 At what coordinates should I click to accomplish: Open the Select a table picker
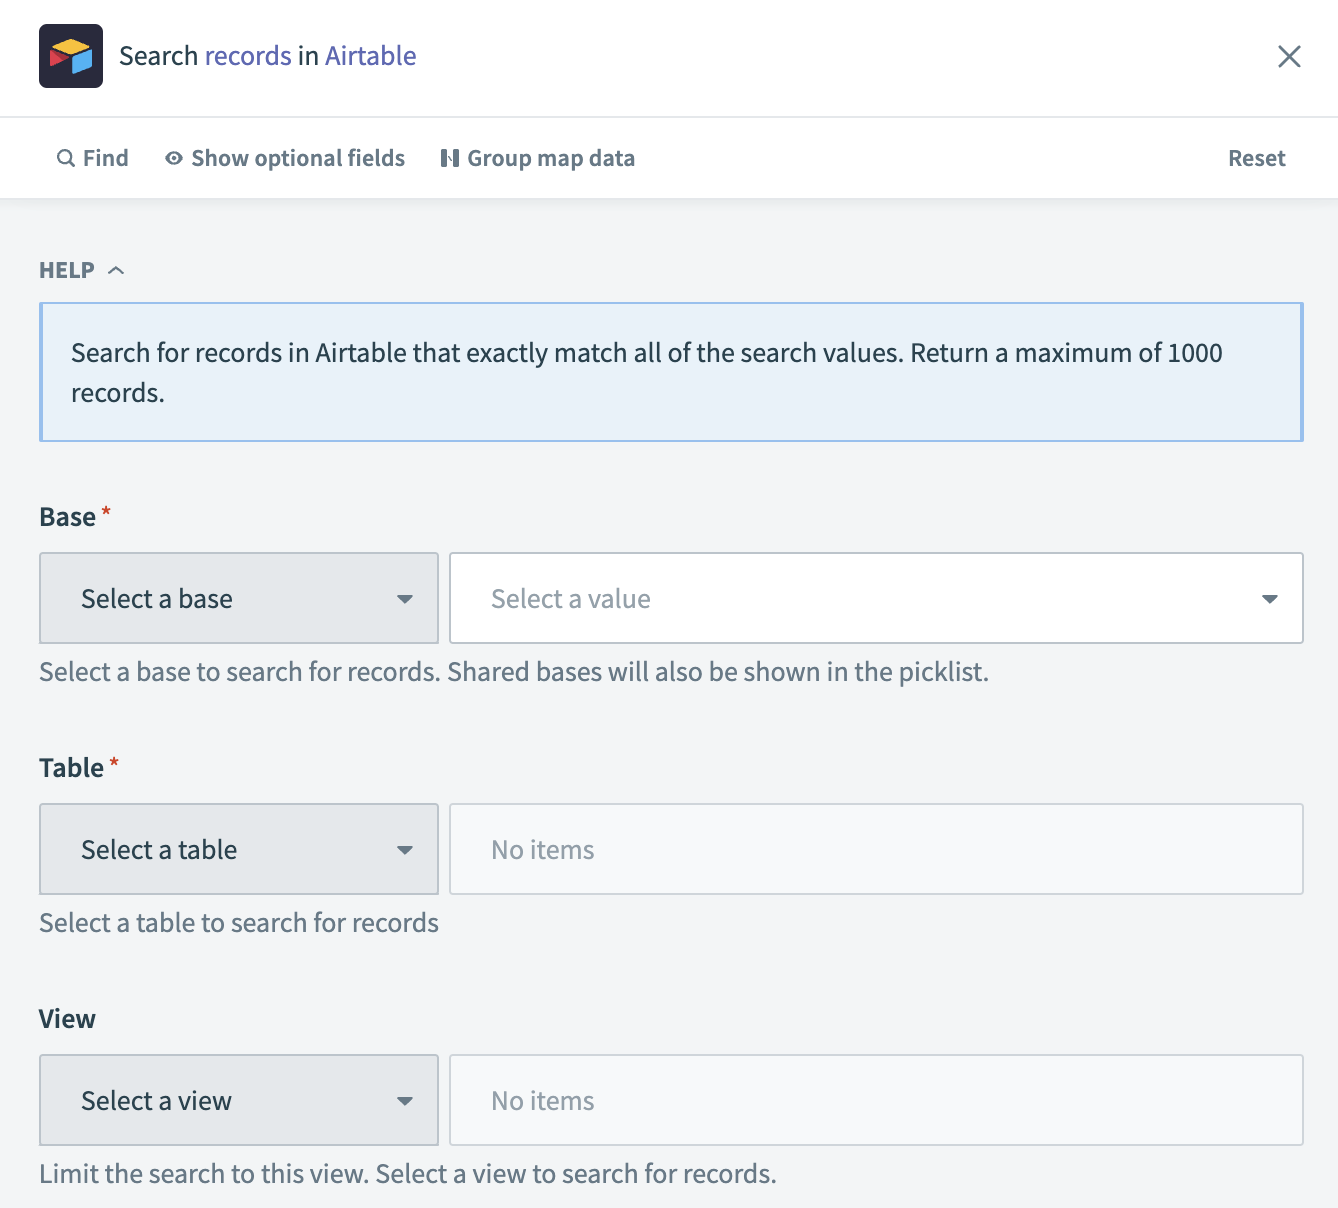click(x=238, y=849)
